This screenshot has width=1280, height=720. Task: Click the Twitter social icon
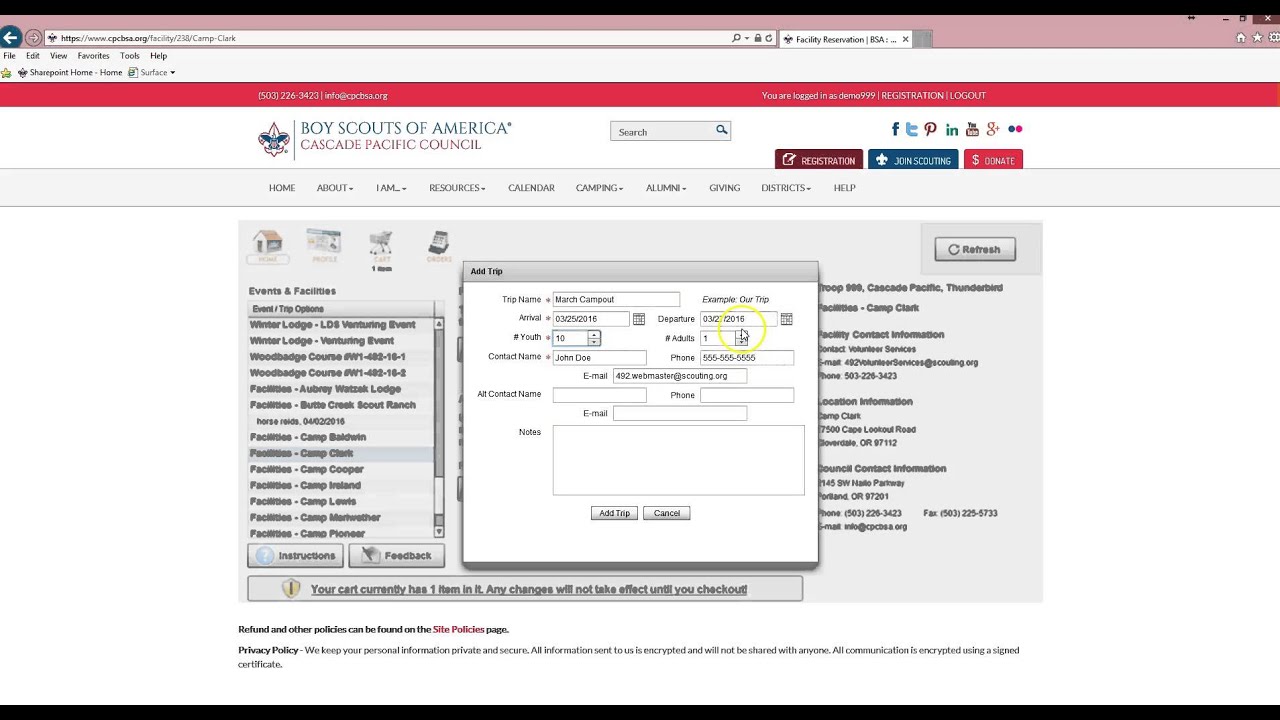pos(912,129)
